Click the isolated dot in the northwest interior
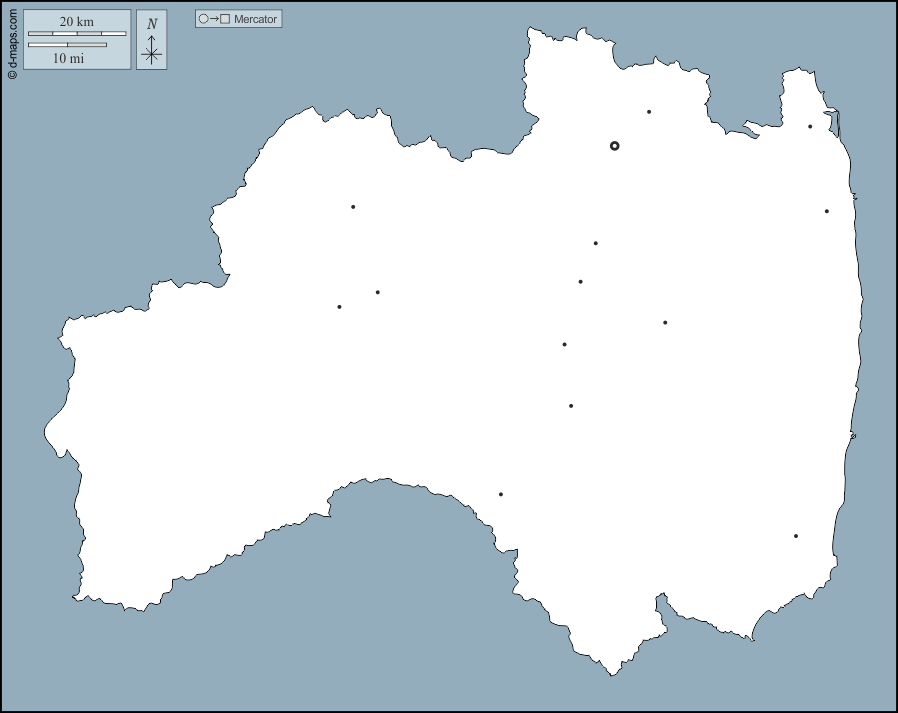Screen dimensions: 898x713 pos(353,207)
